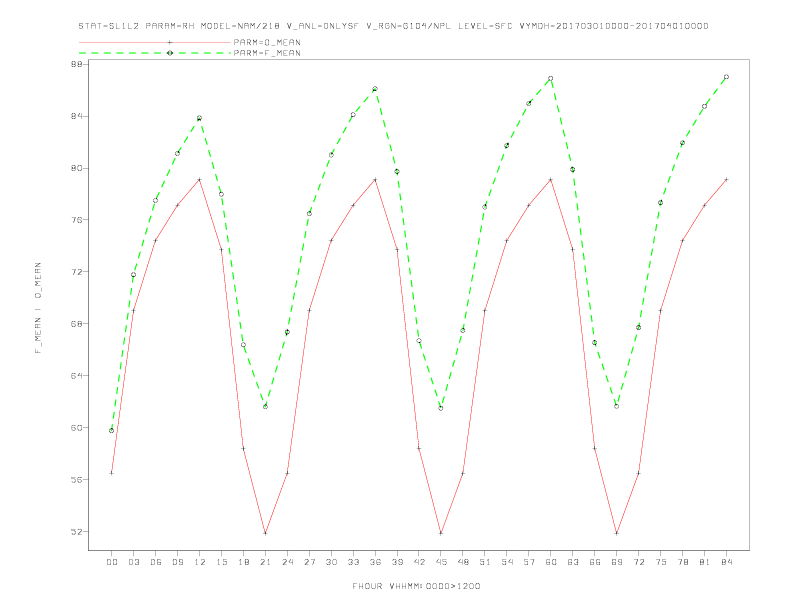Viewport: 792px width, 612px height.
Task: Click the x-axis tick label 33
Action: coord(353,562)
